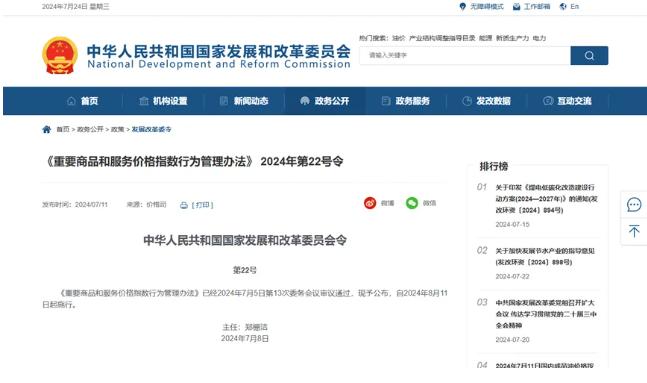The image size is (647, 383).
Task: Click the 第22号 order number text
Action: [x=245, y=270]
